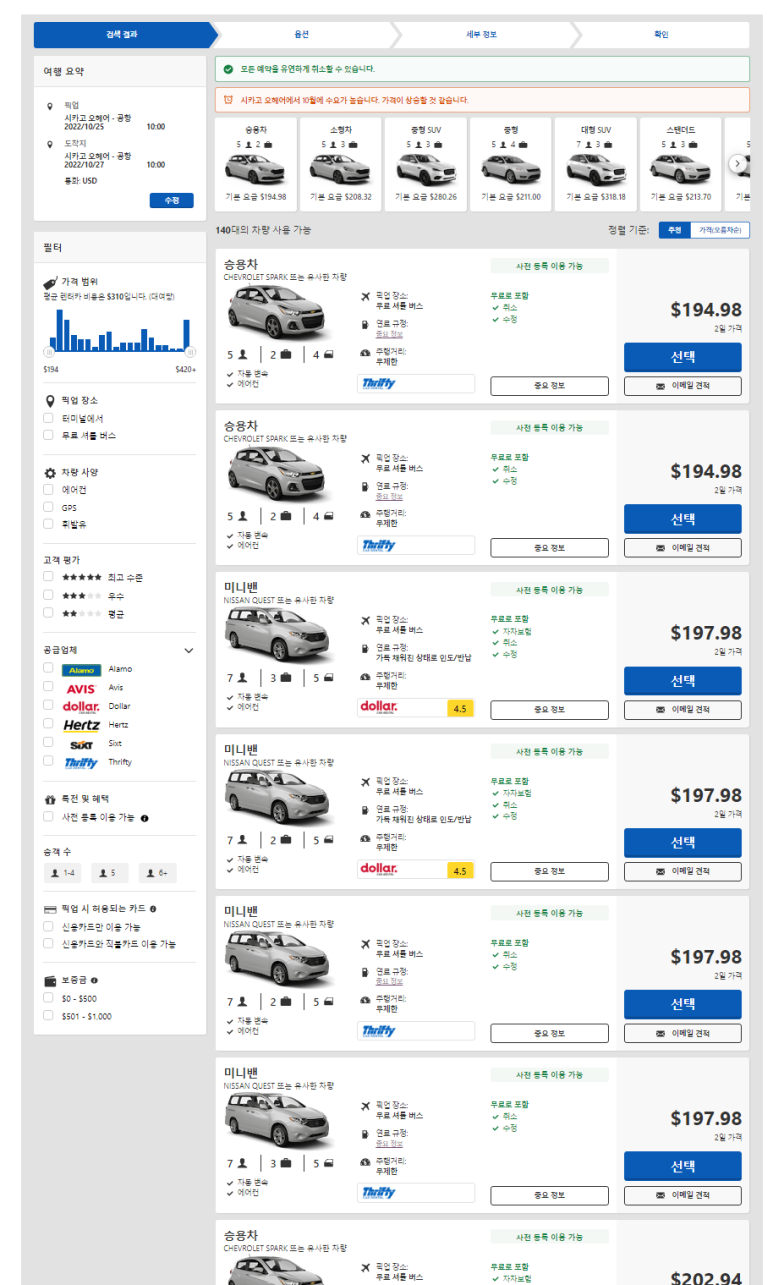The image size is (773, 1285).
Task: Click the envelope icon on topmost 이메일 견적 button
Action: pyautogui.click(x=660, y=386)
